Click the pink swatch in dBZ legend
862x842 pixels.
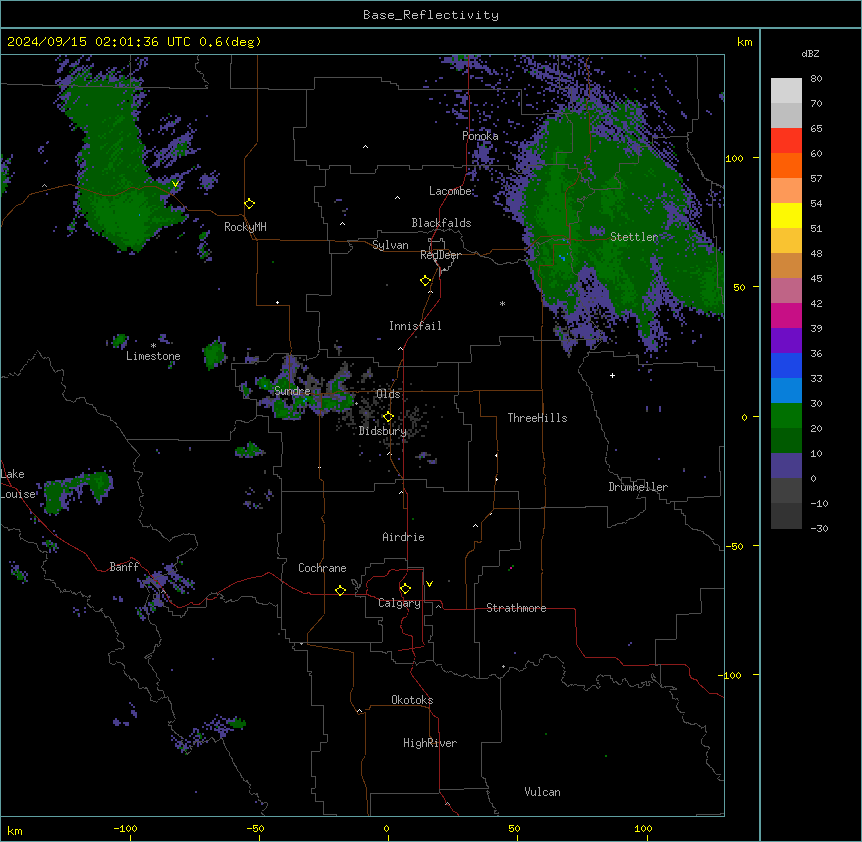[x=786, y=291]
